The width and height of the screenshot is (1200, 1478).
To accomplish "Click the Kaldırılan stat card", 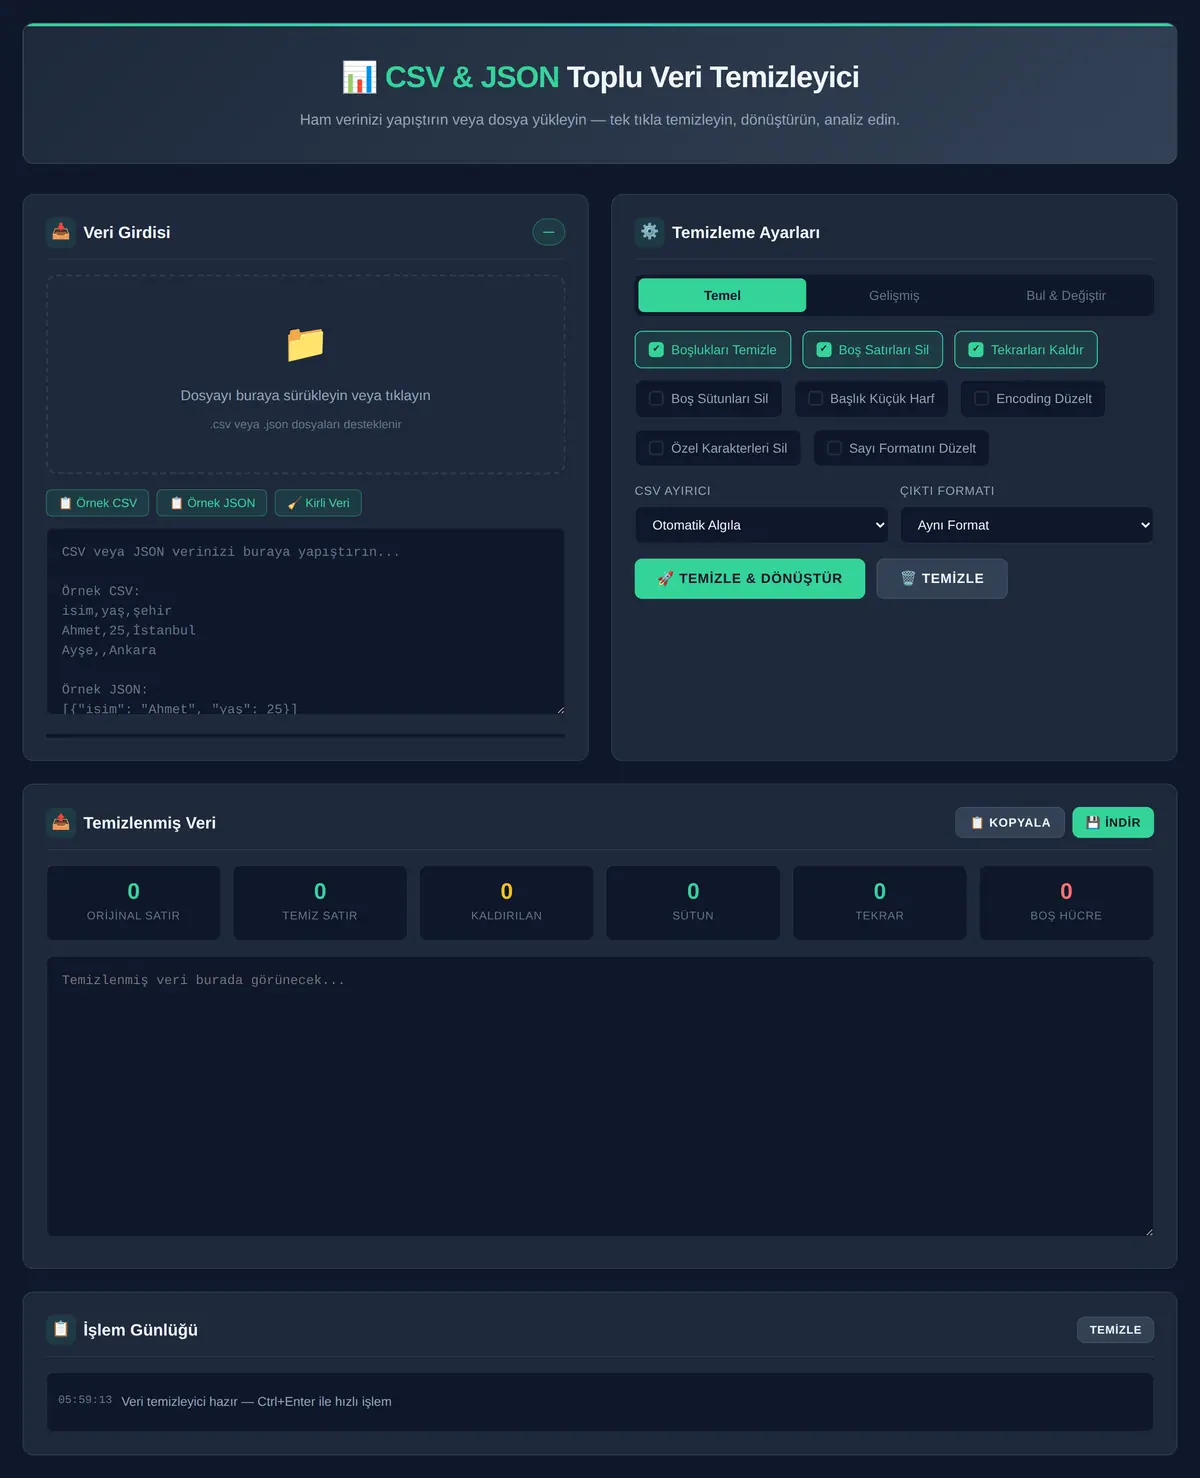I will pos(507,903).
